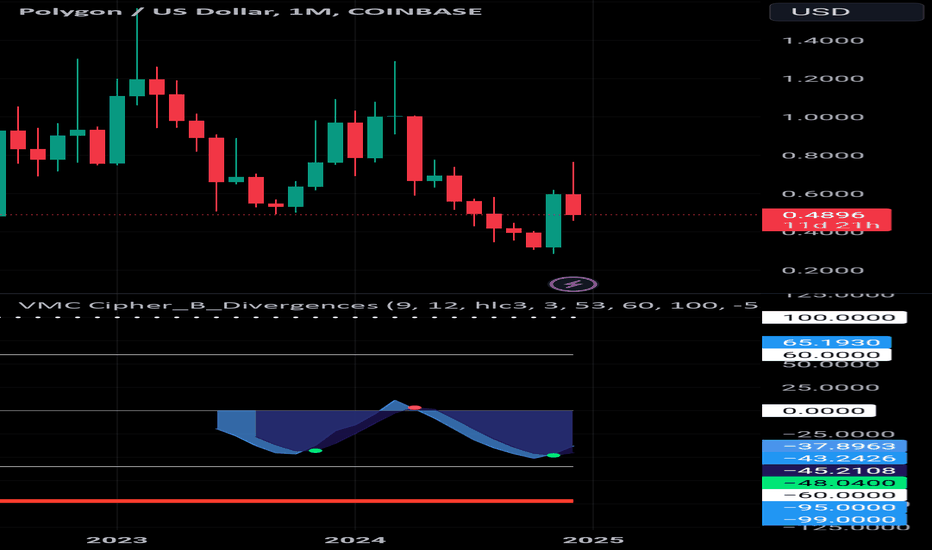
Task: Click the first green dot on the oscillator
Action: tap(315, 451)
